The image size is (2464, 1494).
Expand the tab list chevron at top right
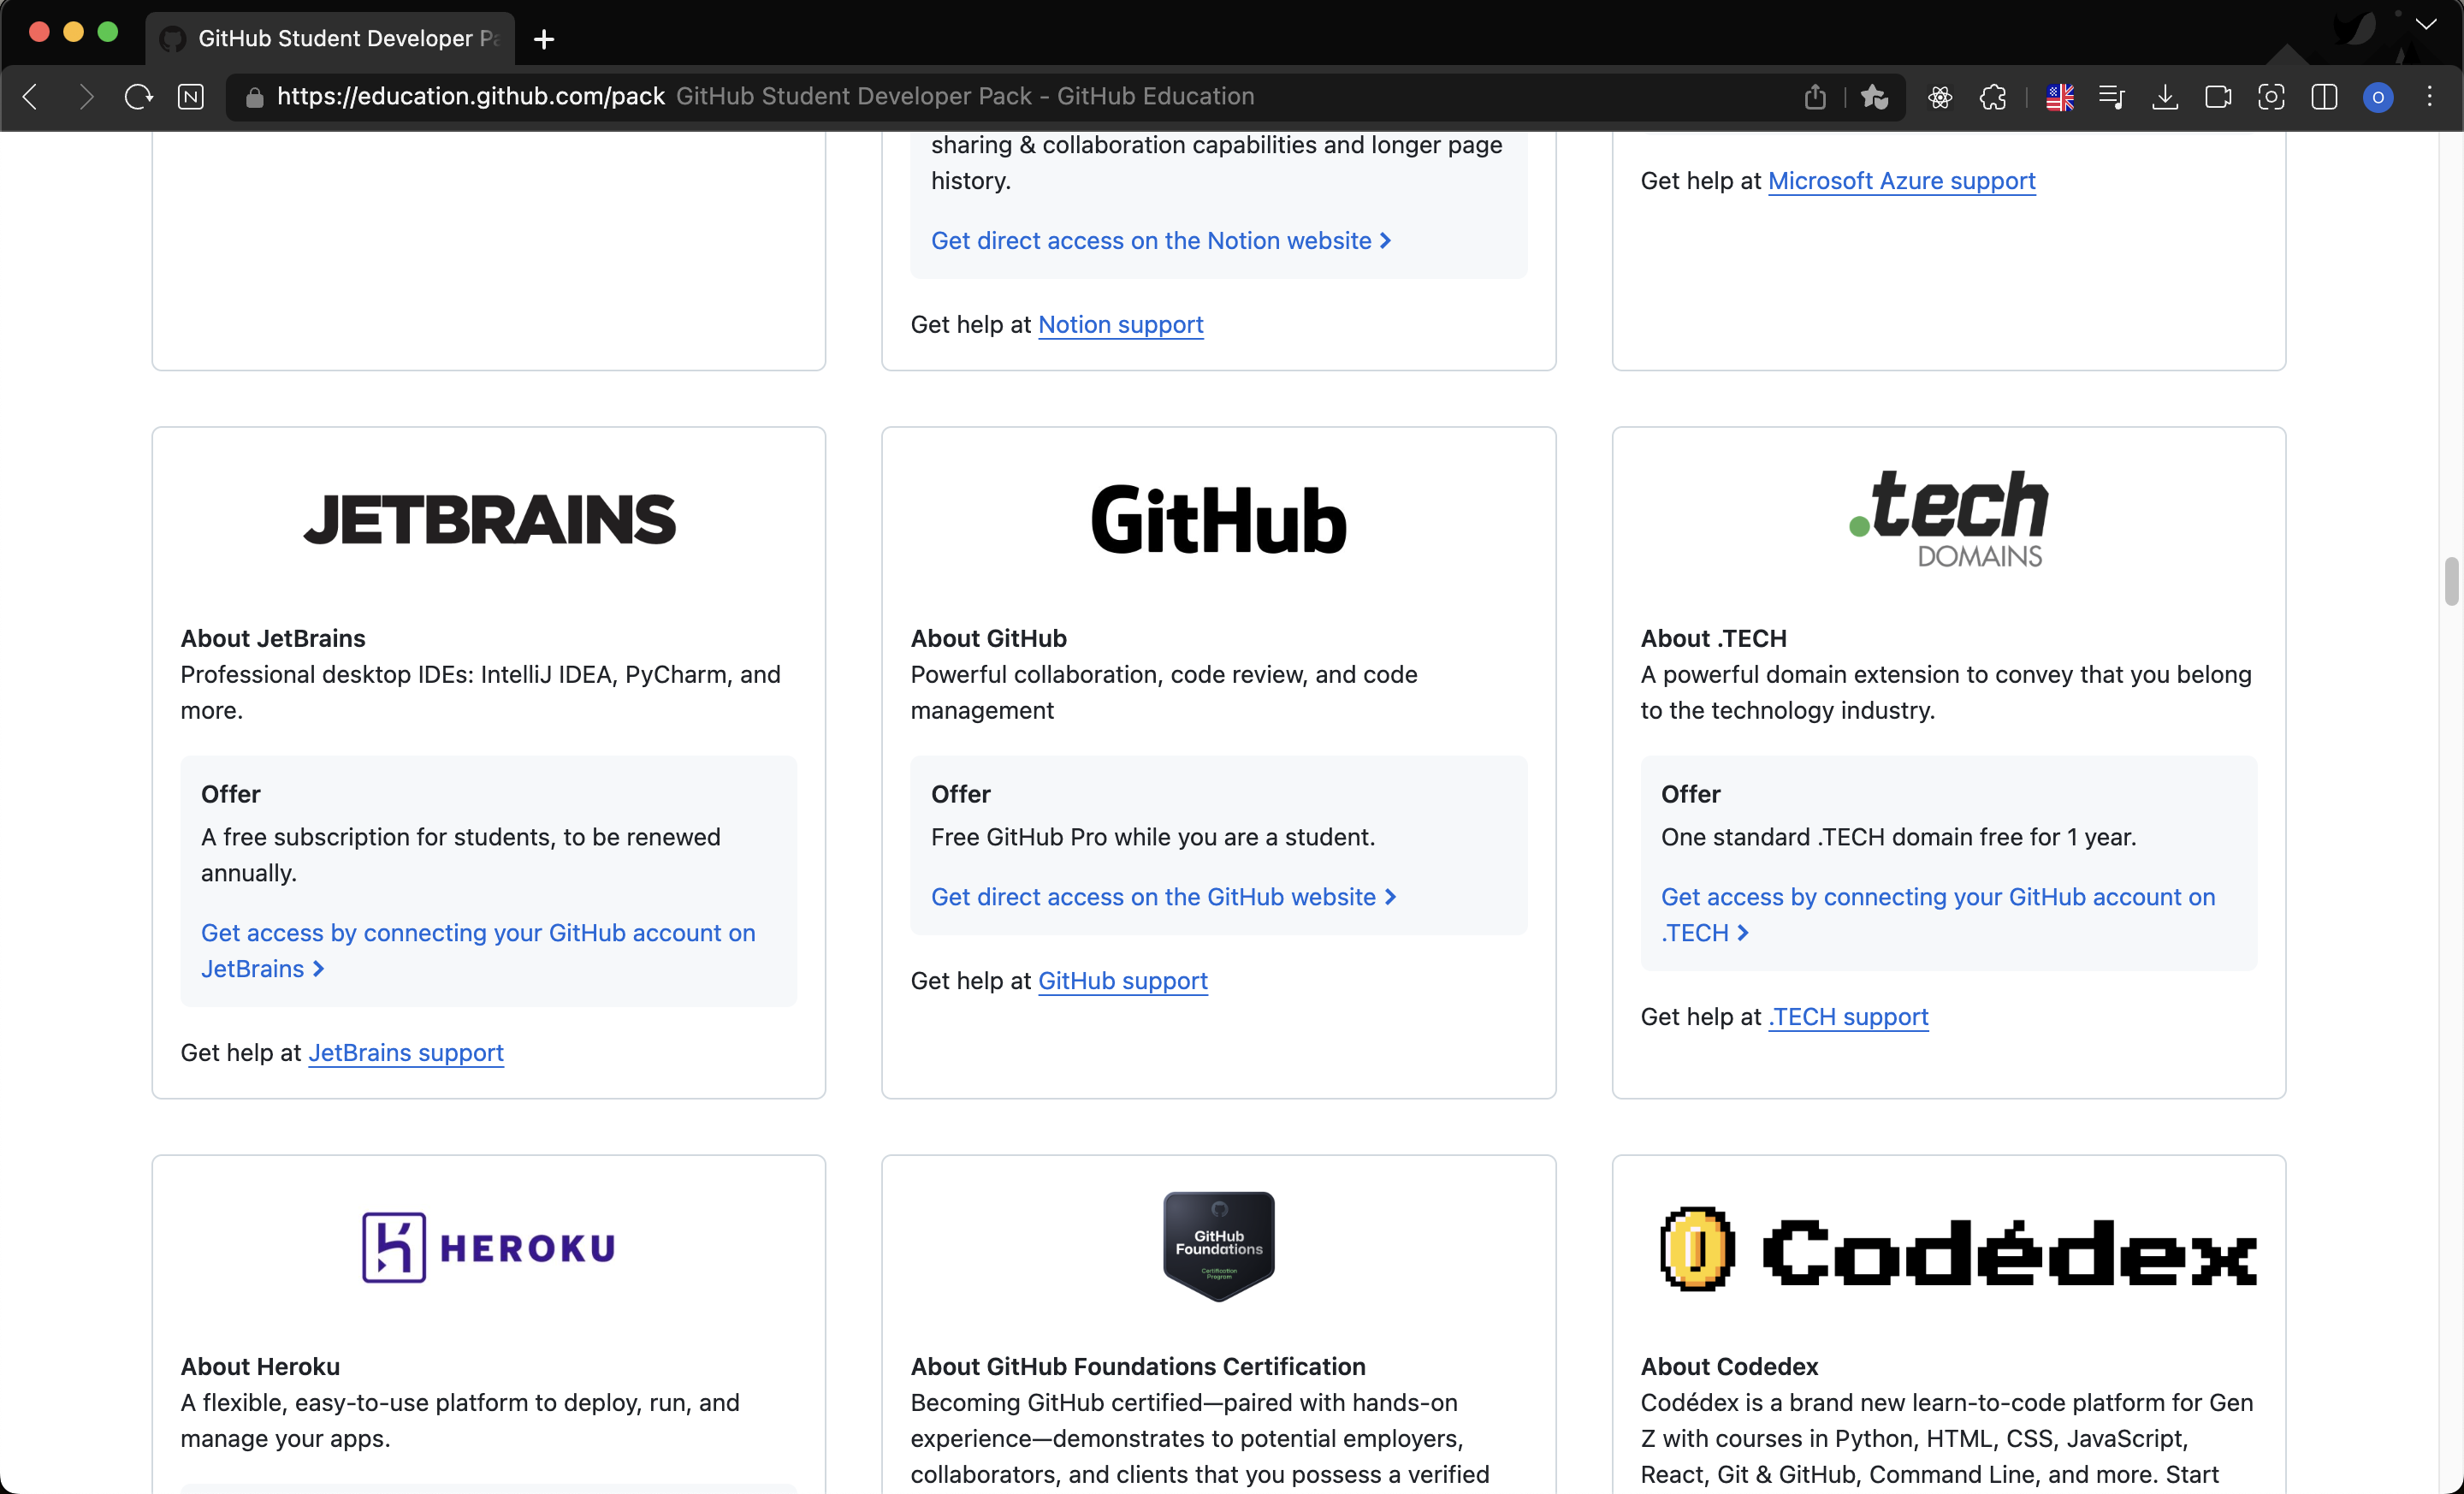point(2426,24)
